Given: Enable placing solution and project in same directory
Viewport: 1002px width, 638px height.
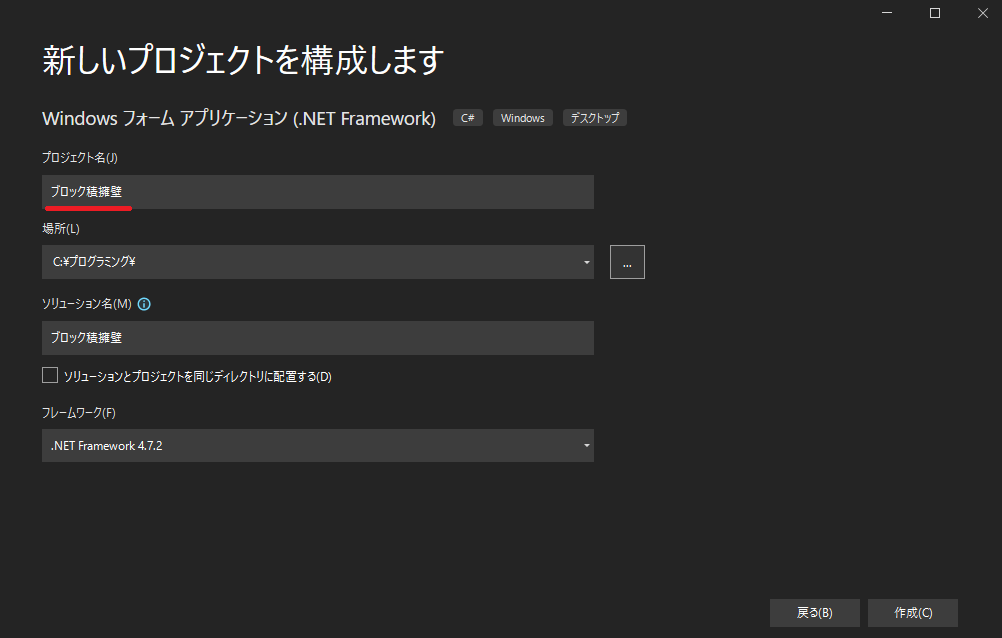Looking at the screenshot, I should [50, 375].
